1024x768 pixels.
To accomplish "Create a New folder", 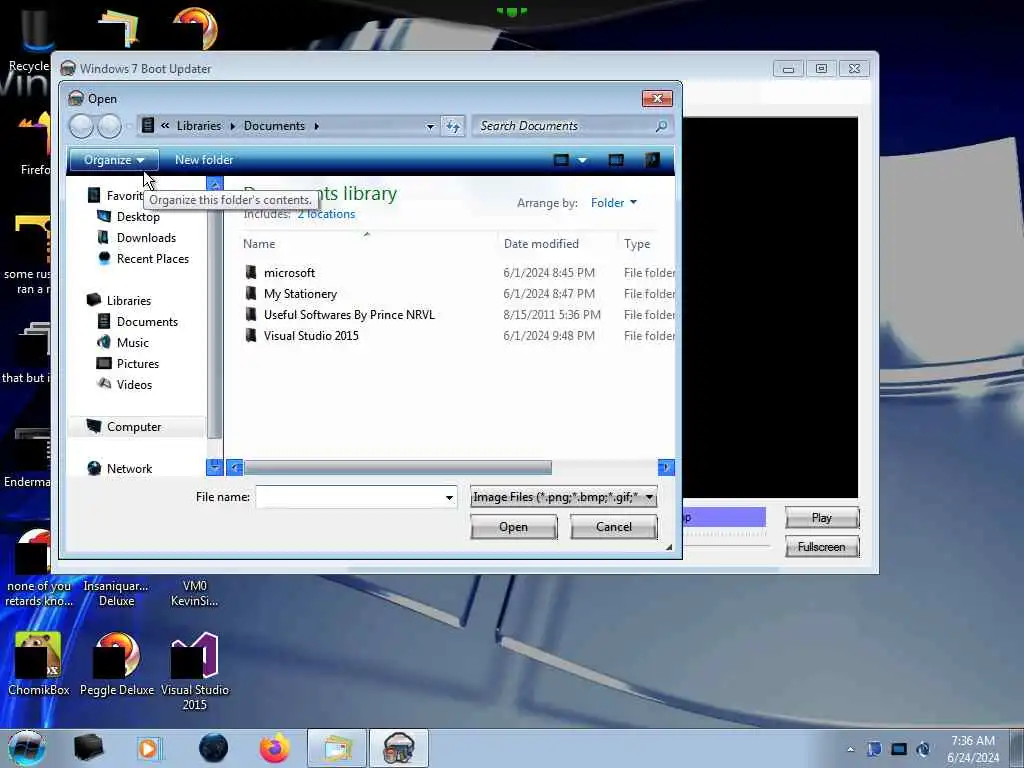I will [x=204, y=160].
